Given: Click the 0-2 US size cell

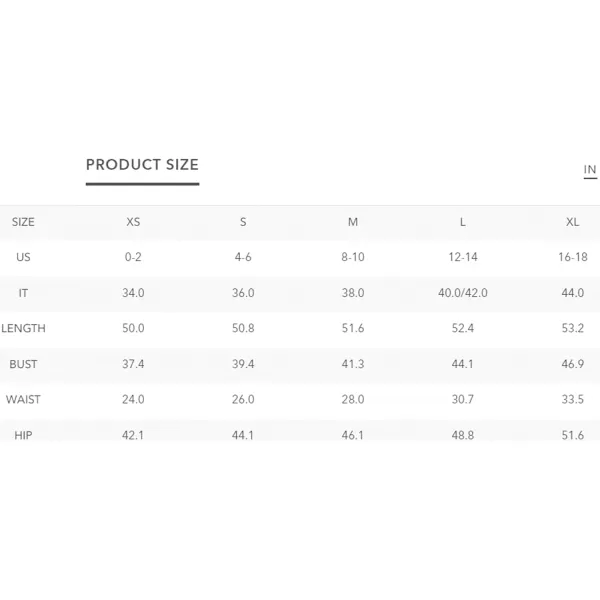Looking at the screenshot, I should [x=133, y=257].
